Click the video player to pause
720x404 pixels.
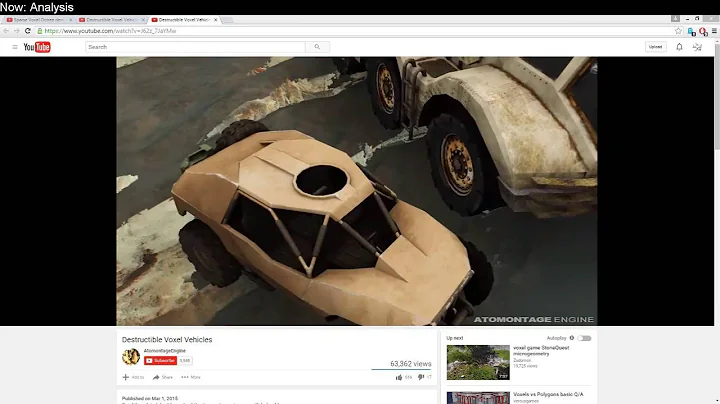coord(357,191)
